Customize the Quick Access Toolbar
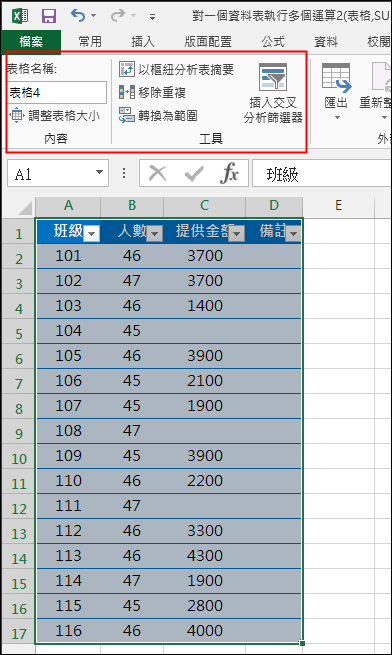Image resolution: width=392 pixels, height=655 pixels. pos(153,17)
